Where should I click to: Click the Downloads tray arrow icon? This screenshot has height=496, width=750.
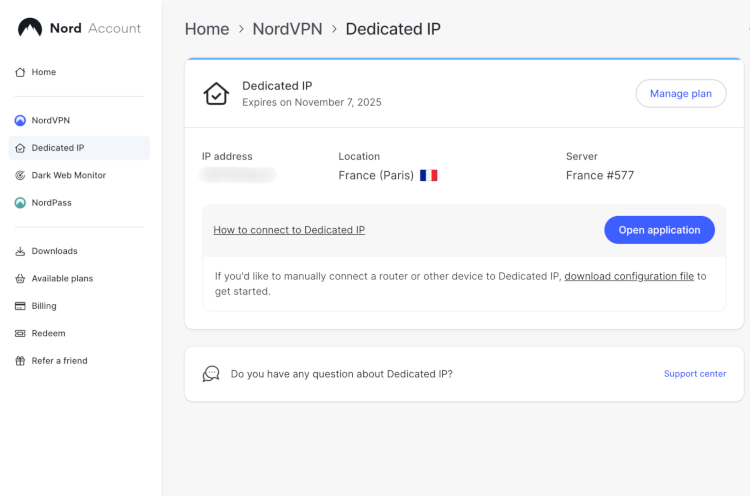pos(20,251)
